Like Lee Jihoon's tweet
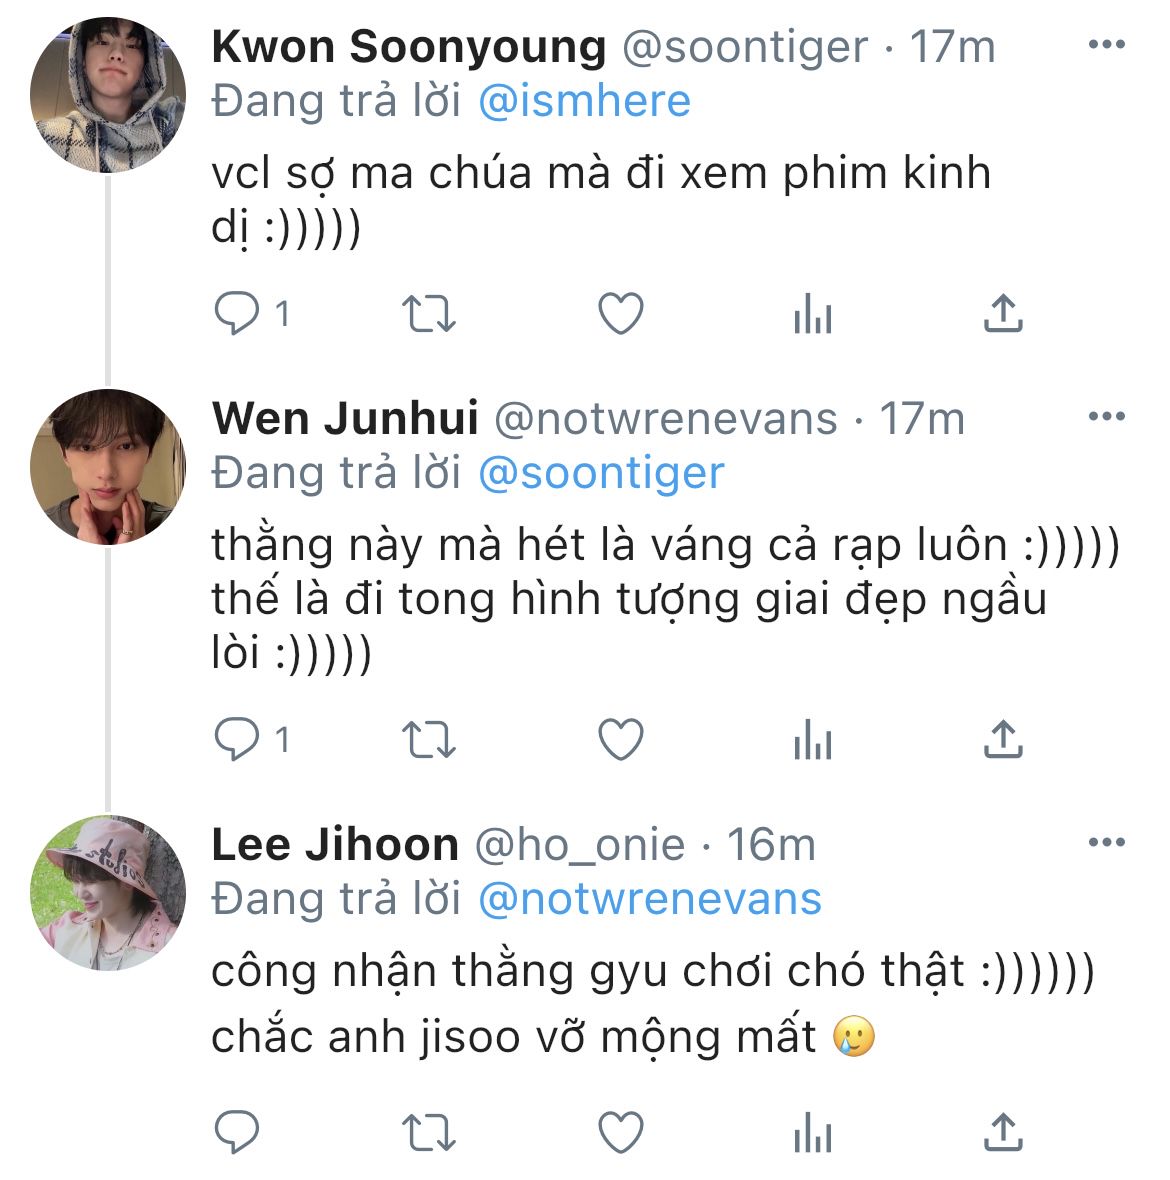Viewport: 1170px width, 1180px height. click(620, 1133)
